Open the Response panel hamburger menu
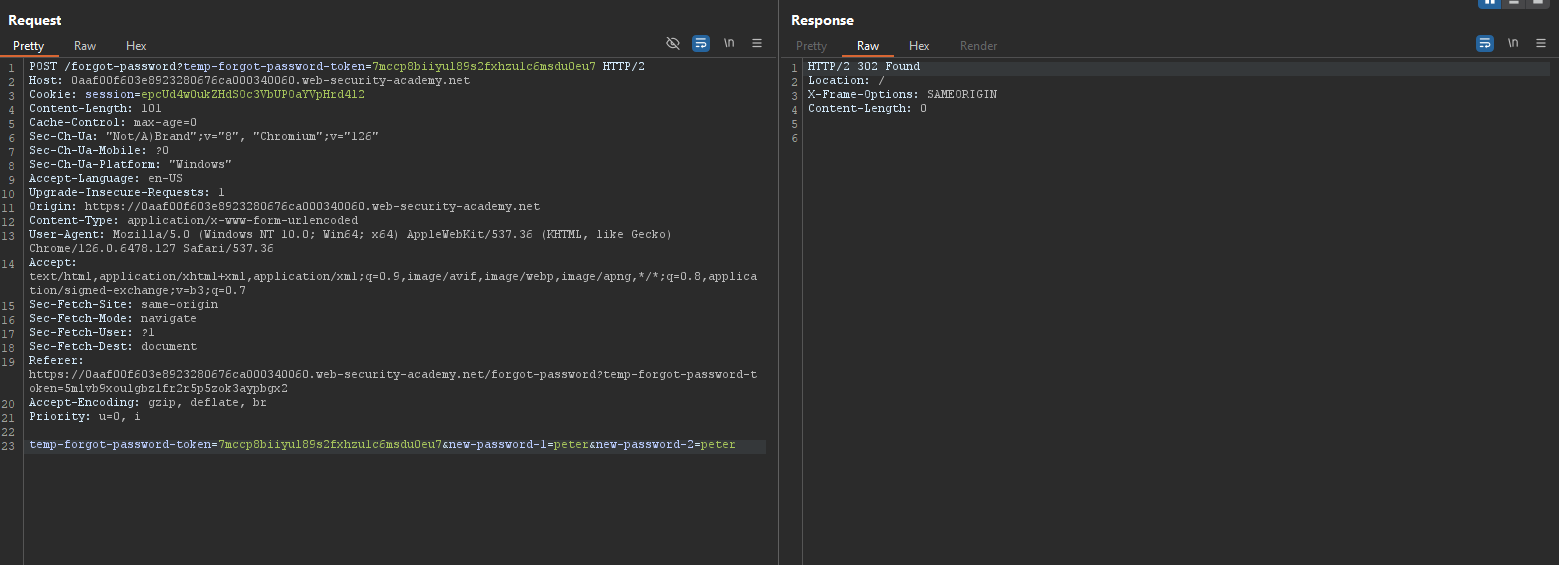Image resolution: width=1559 pixels, height=565 pixels. click(1541, 44)
